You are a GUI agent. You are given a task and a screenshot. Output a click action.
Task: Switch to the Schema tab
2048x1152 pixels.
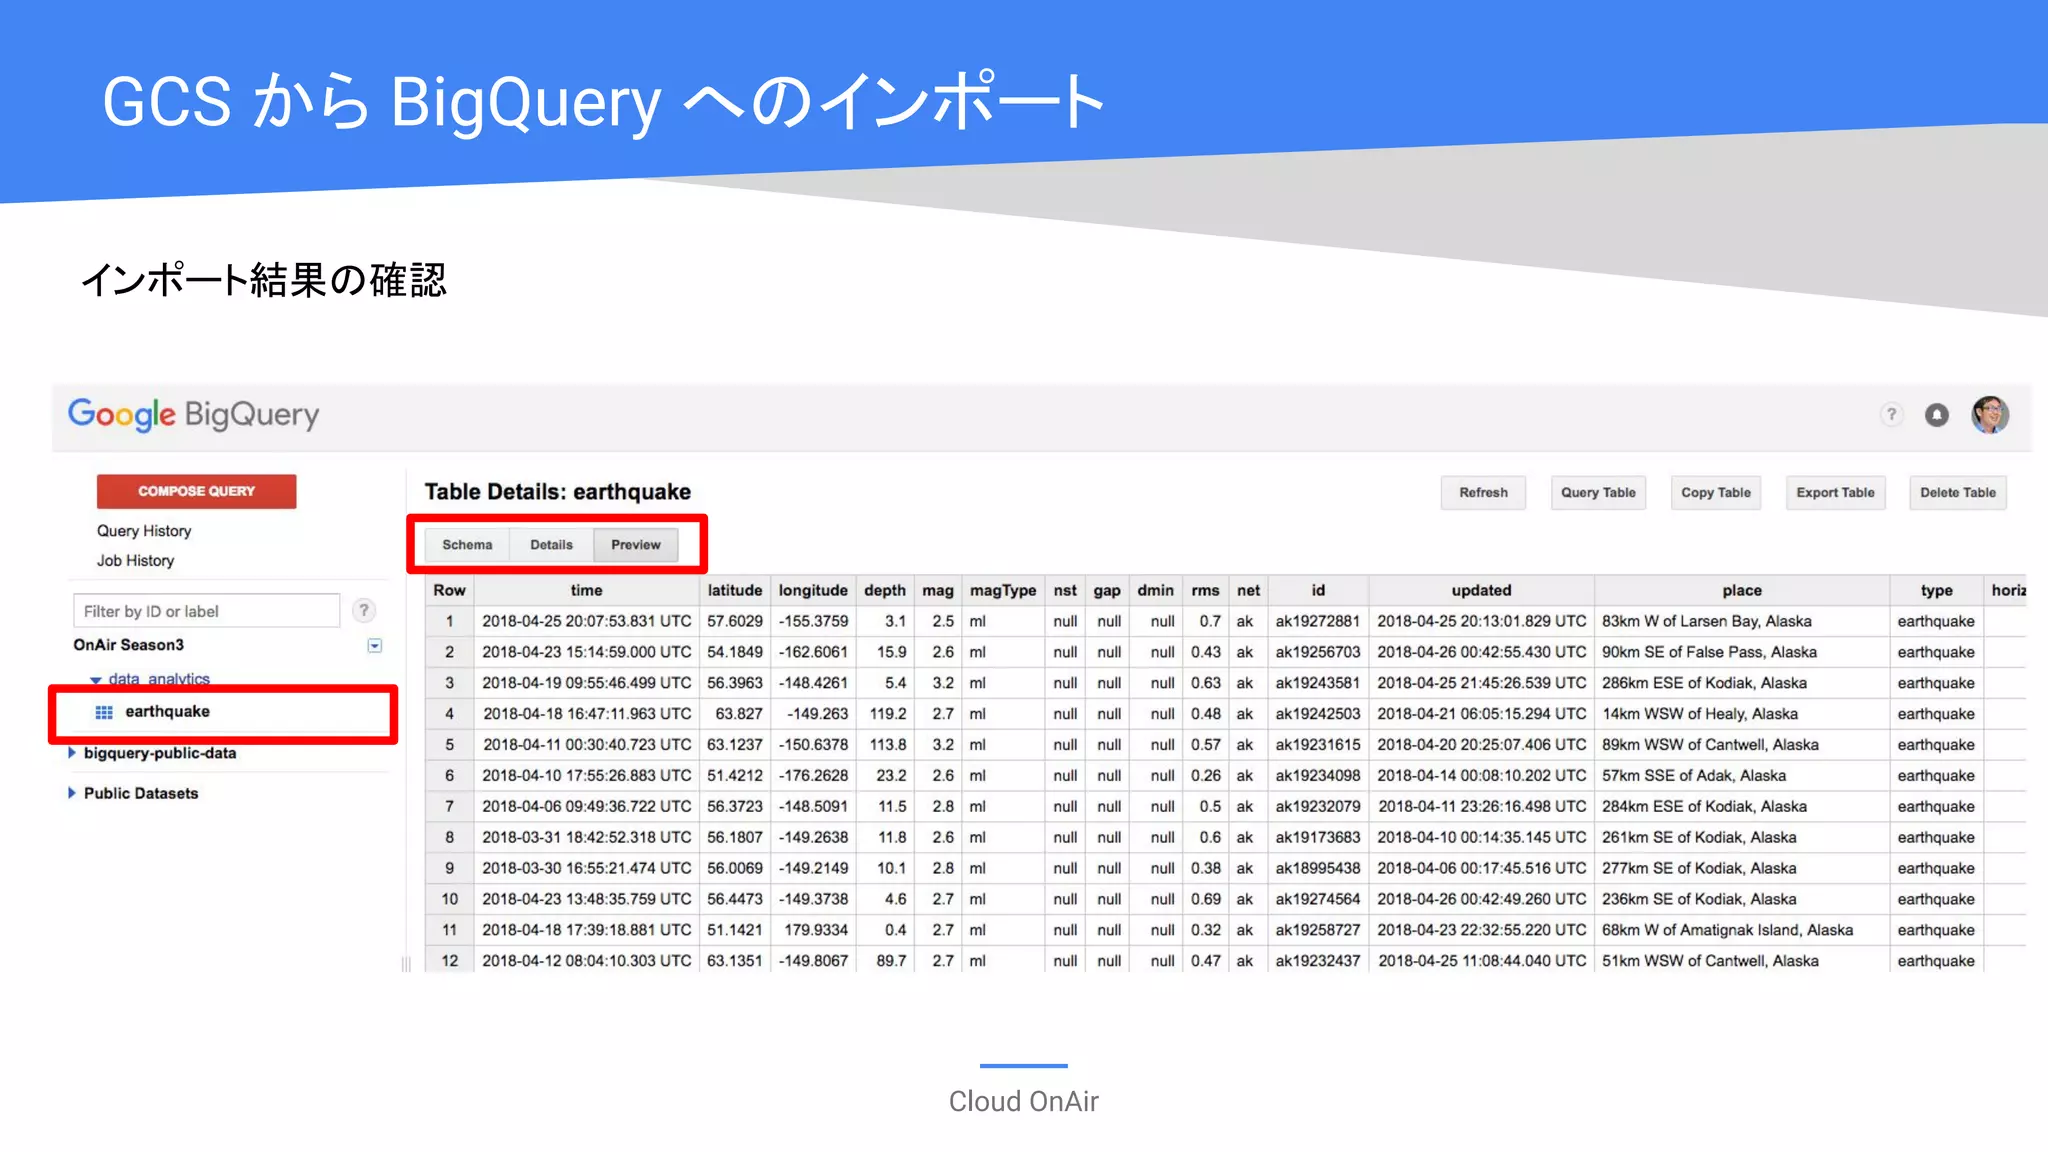tap(467, 545)
